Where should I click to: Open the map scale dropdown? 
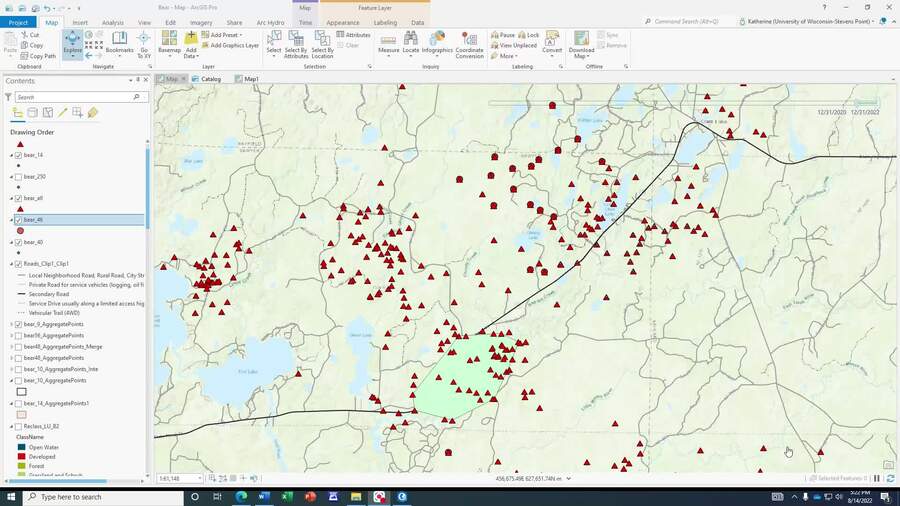point(199,479)
